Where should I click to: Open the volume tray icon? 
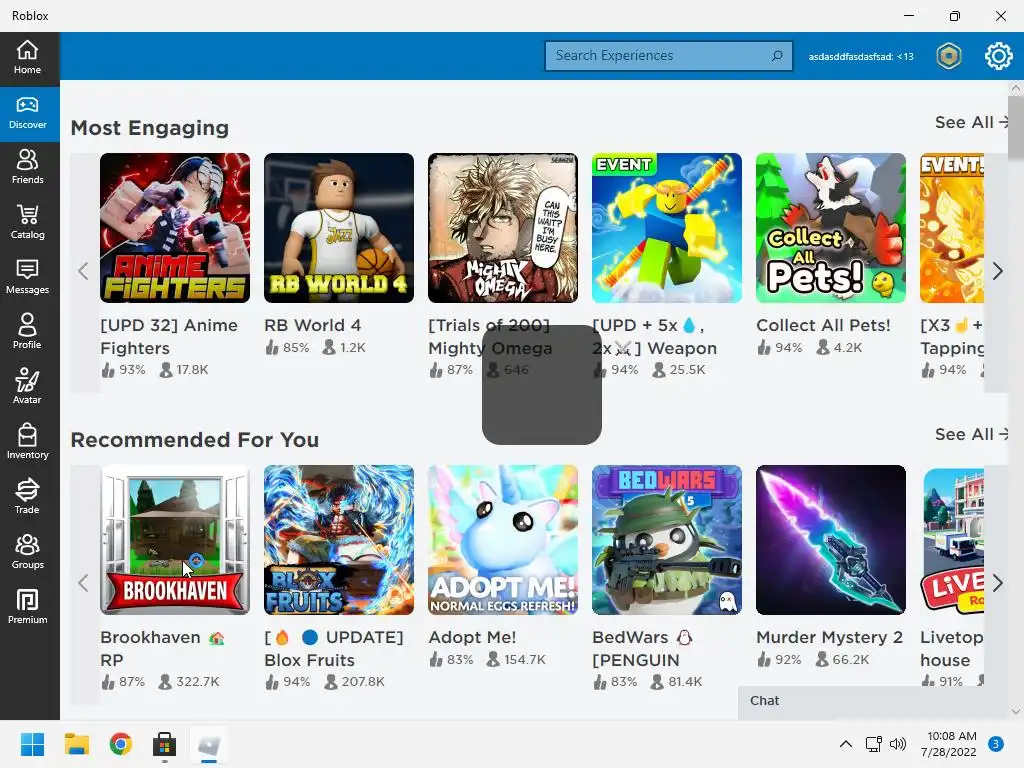pyautogui.click(x=899, y=744)
